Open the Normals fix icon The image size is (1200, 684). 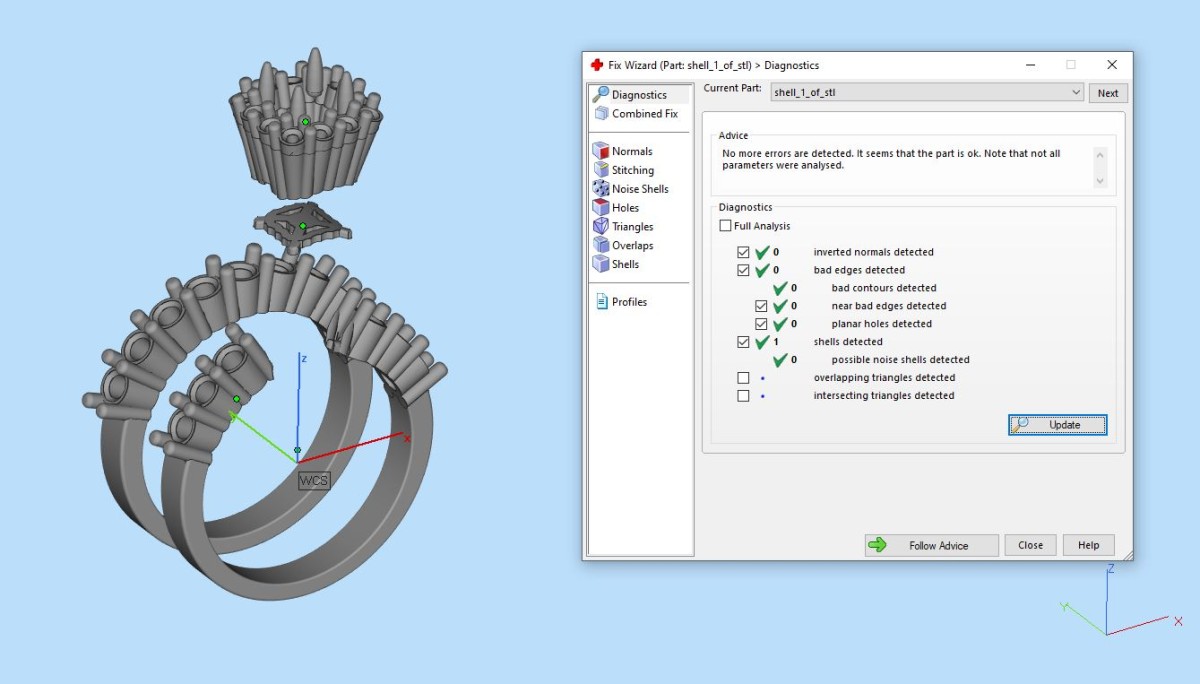pyautogui.click(x=601, y=151)
